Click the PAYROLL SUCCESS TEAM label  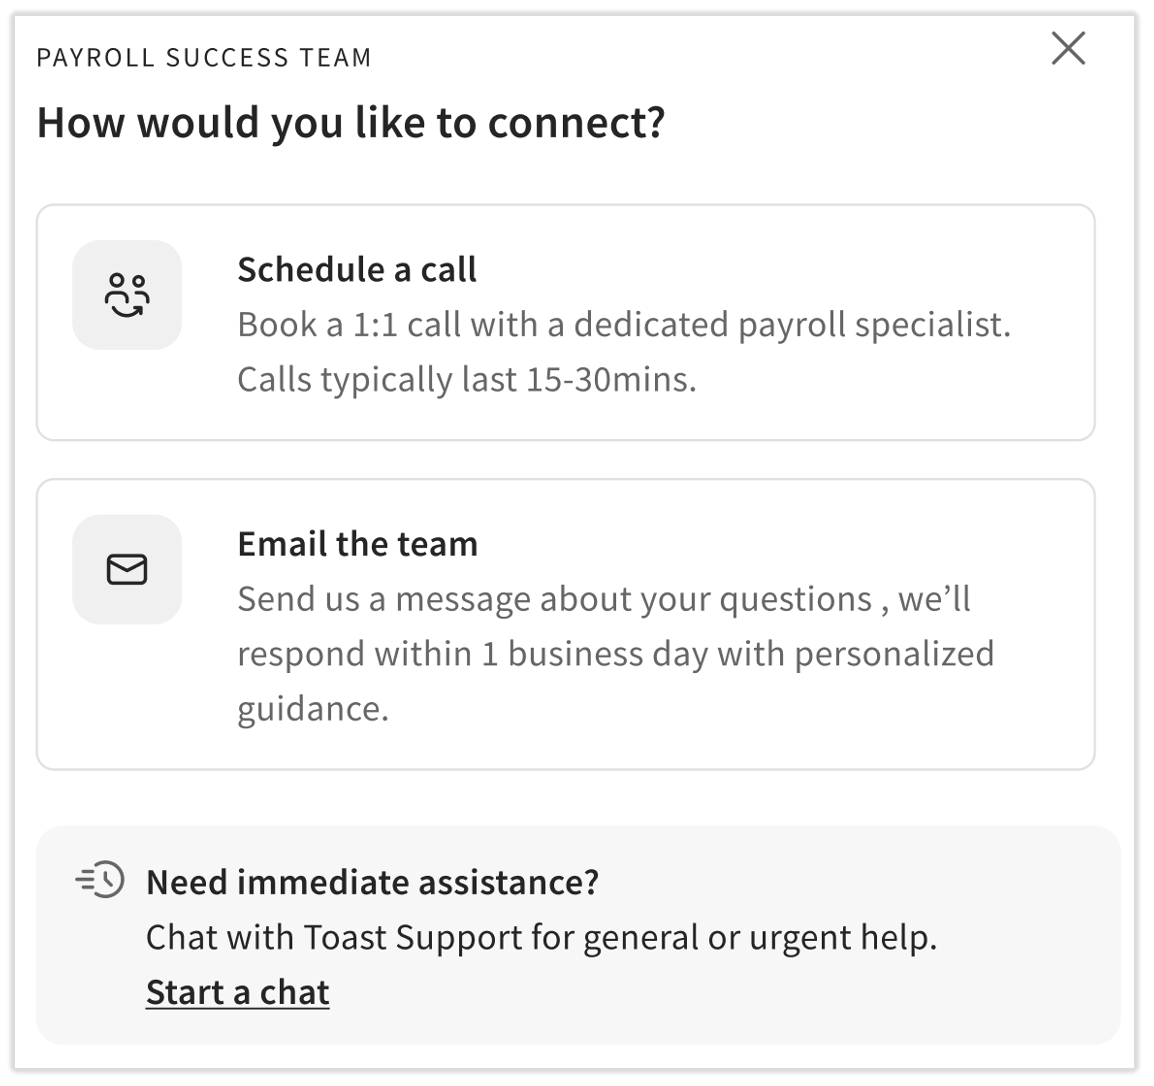[x=204, y=58]
